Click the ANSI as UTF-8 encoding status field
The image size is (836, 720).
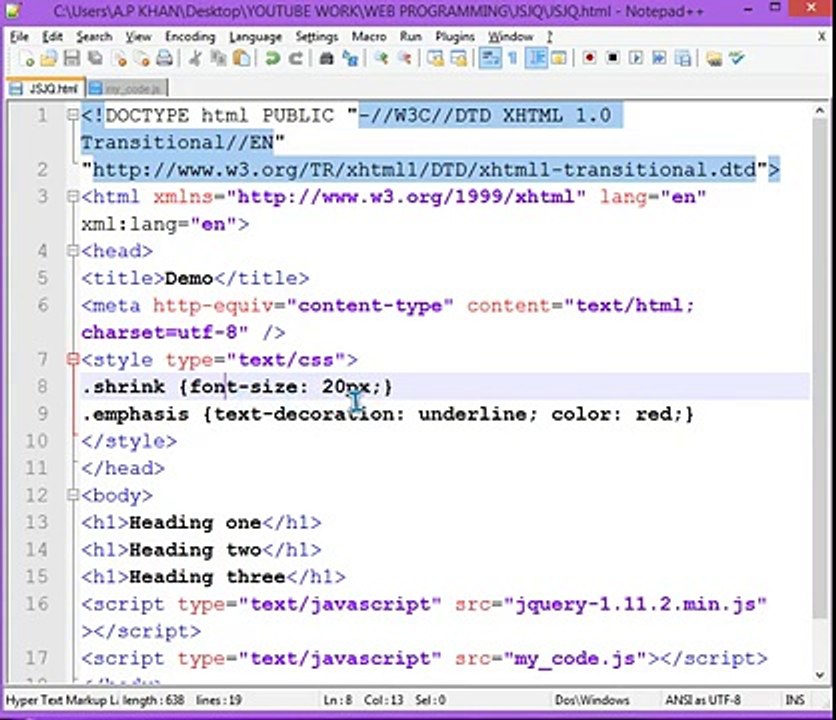point(703,699)
